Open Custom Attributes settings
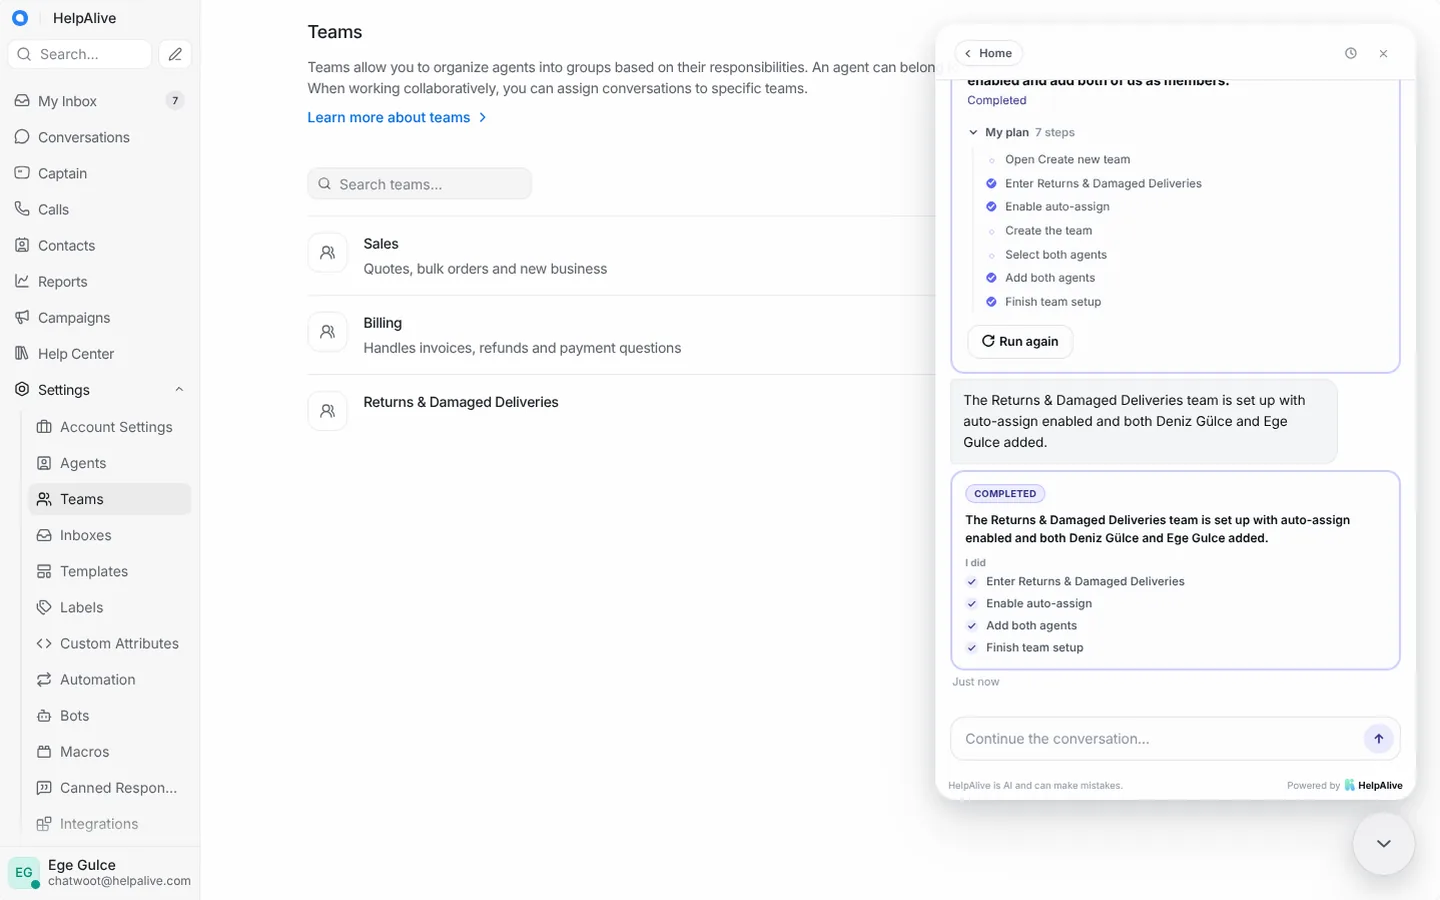The image size is (1440, 900). pos(110,643)
